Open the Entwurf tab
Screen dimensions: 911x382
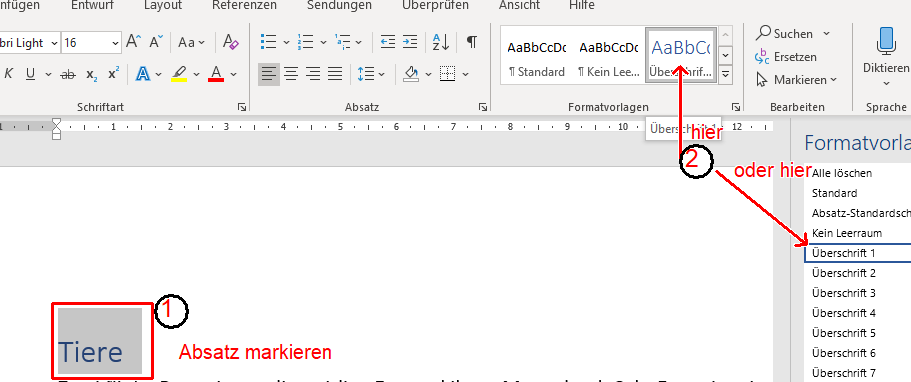pos(92,6)
